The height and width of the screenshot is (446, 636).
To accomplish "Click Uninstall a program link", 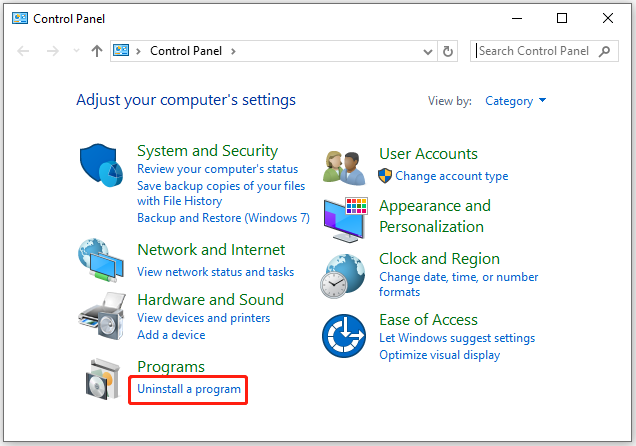I will pos(189,389).
